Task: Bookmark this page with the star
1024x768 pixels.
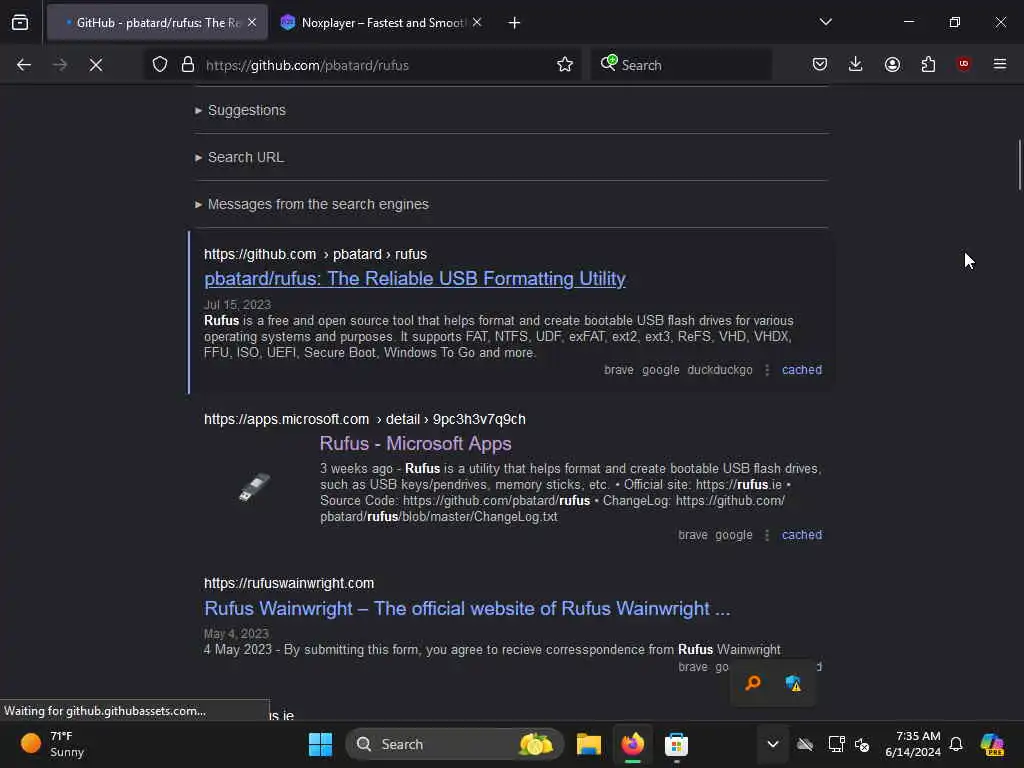Action: click(565, 65)
